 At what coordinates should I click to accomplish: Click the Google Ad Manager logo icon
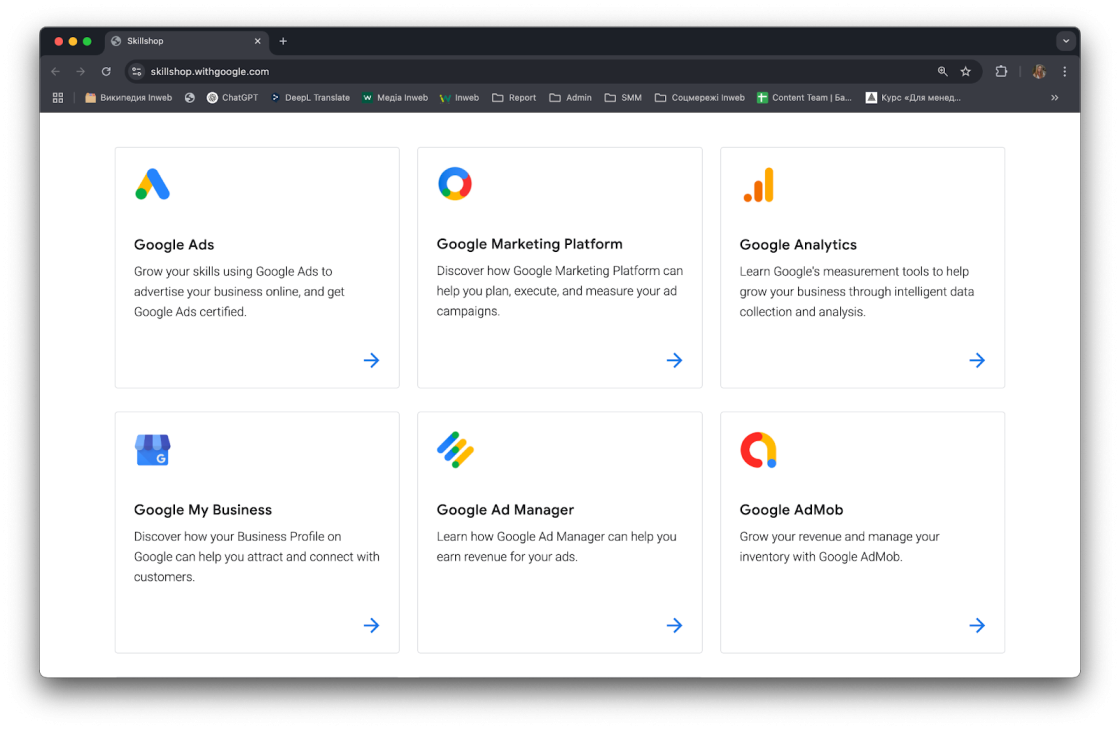click(455, 450)
